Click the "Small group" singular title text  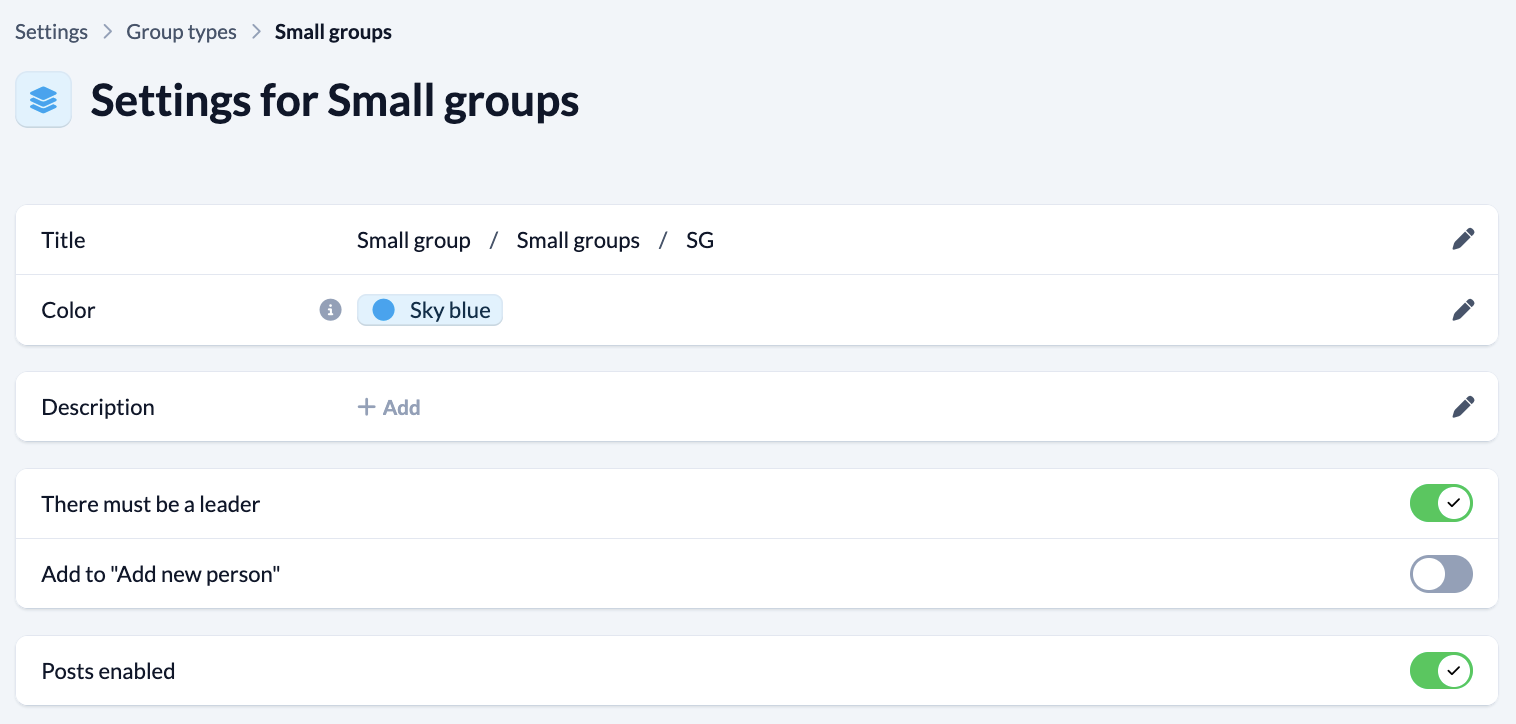[413, 240]
